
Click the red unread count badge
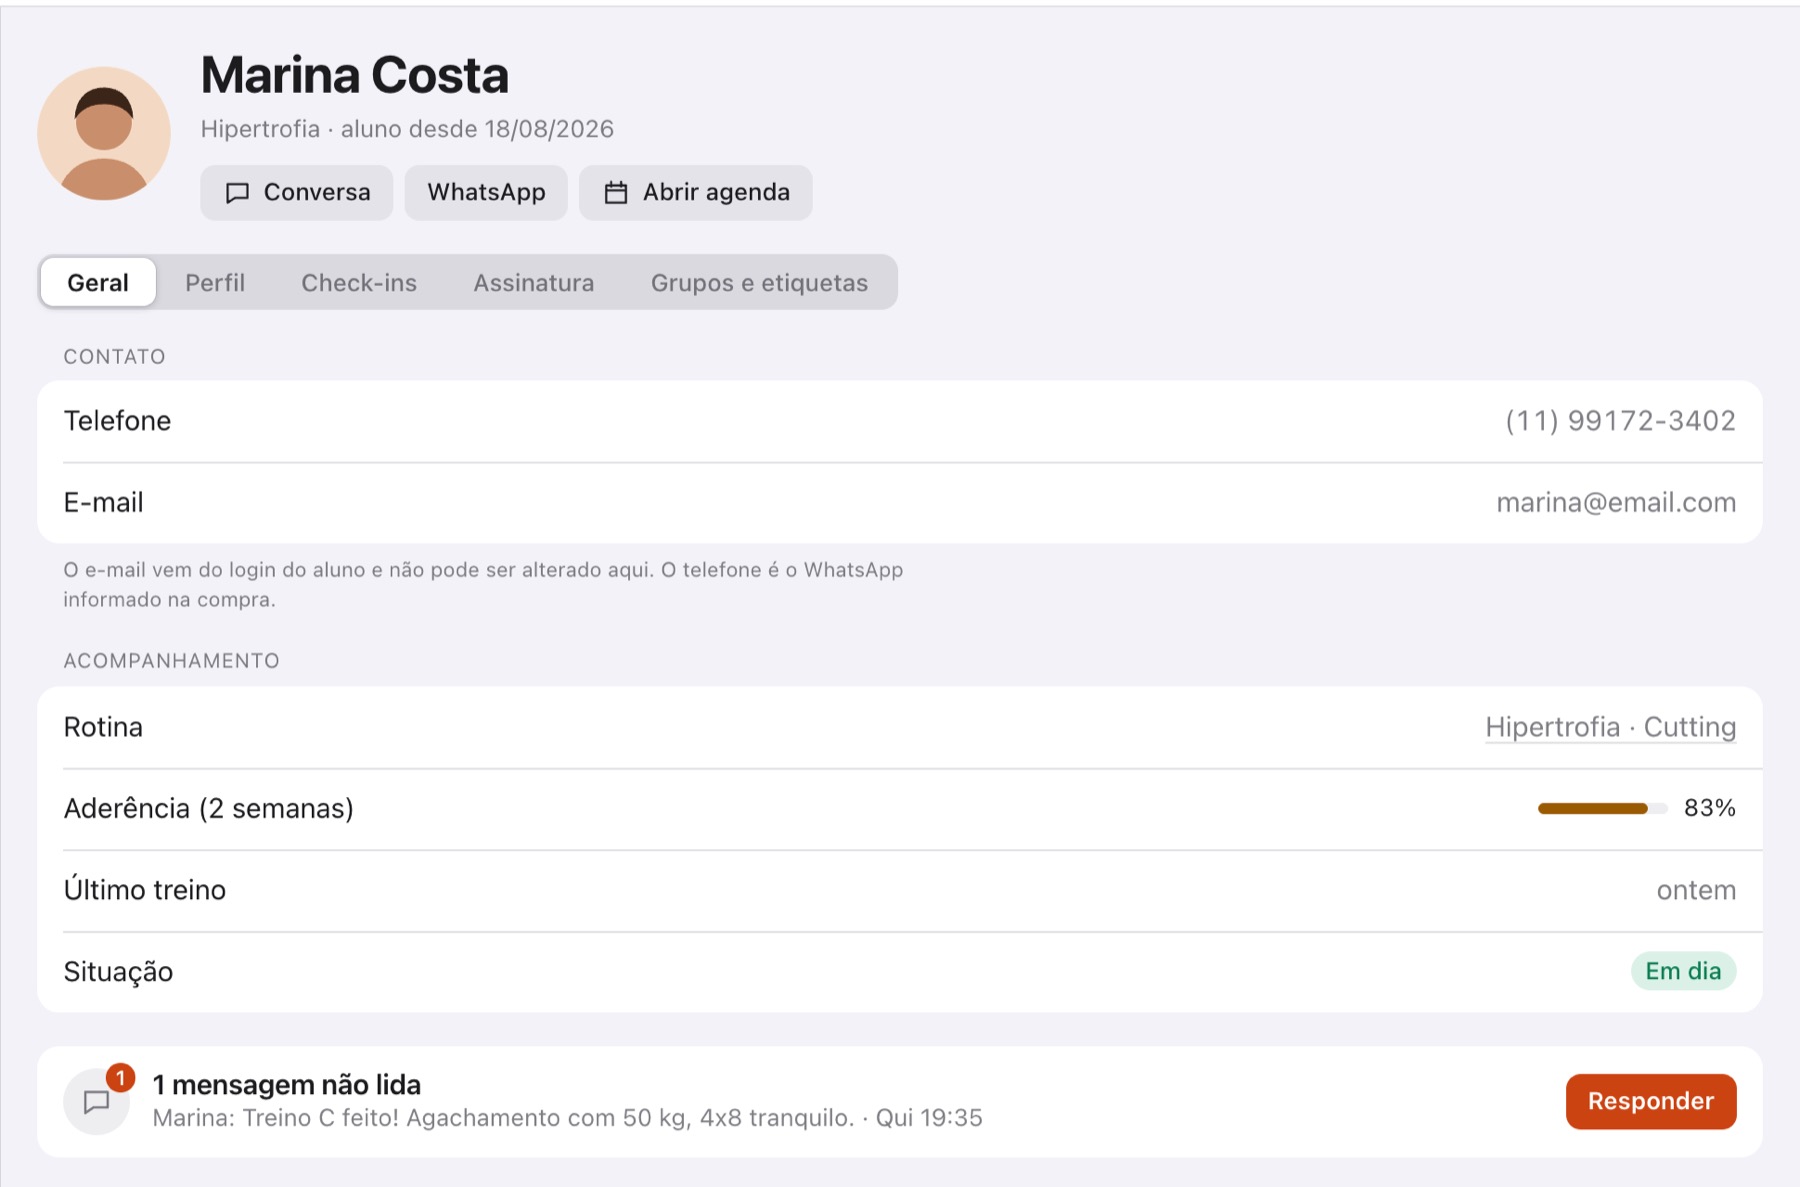(120, 1077)
